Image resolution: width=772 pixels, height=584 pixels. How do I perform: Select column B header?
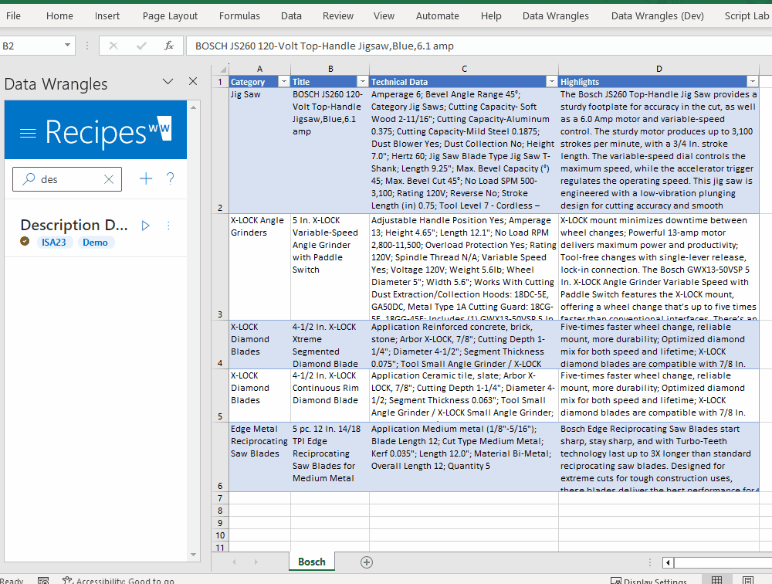[330, 69]
